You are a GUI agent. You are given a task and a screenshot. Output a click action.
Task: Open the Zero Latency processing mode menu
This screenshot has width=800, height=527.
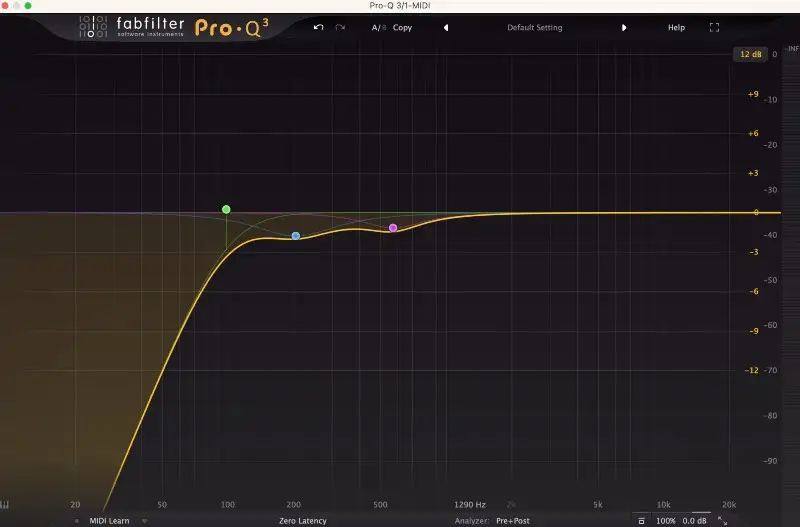point(305,521)
